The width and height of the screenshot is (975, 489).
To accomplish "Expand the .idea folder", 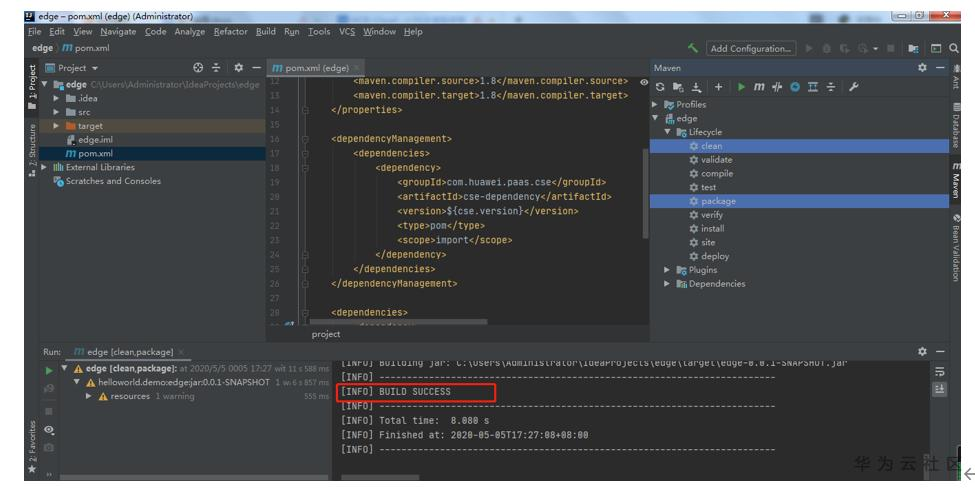I will pyautogui.click(x=56, y=98).
